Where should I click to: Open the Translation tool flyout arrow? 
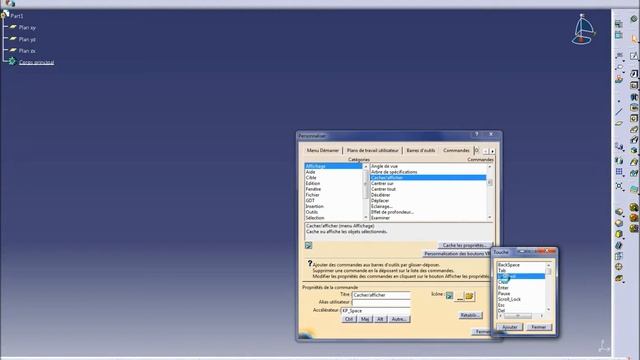click(x=624, y=151)
